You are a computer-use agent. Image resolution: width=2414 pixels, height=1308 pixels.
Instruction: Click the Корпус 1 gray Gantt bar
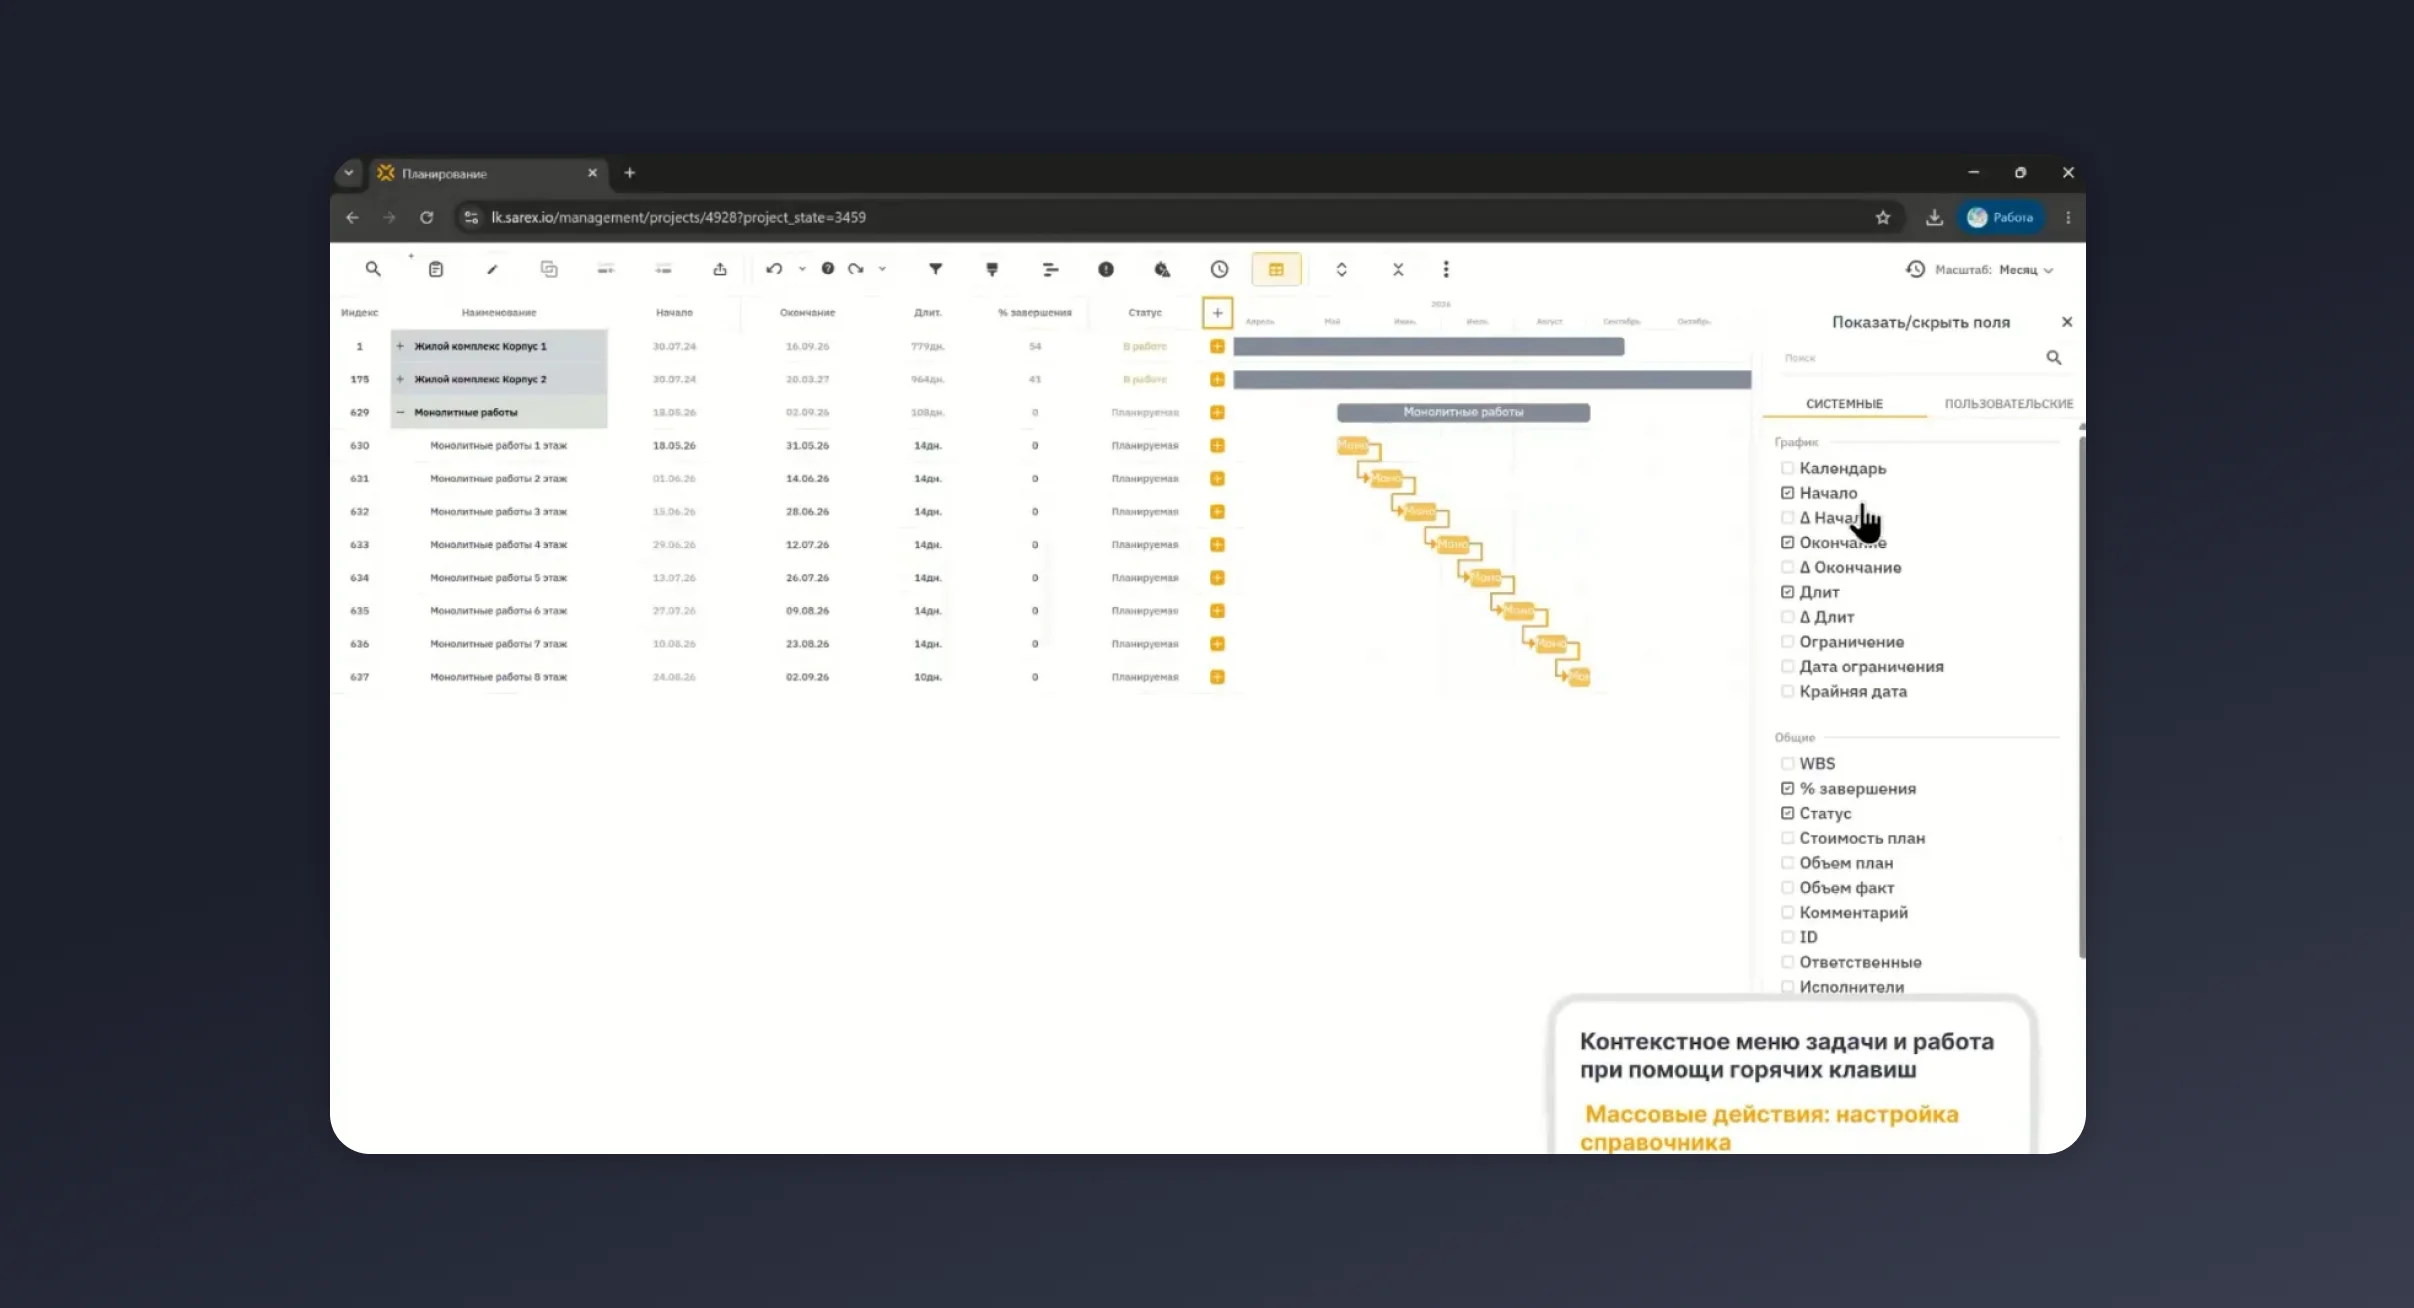(x=1428, y=346)
